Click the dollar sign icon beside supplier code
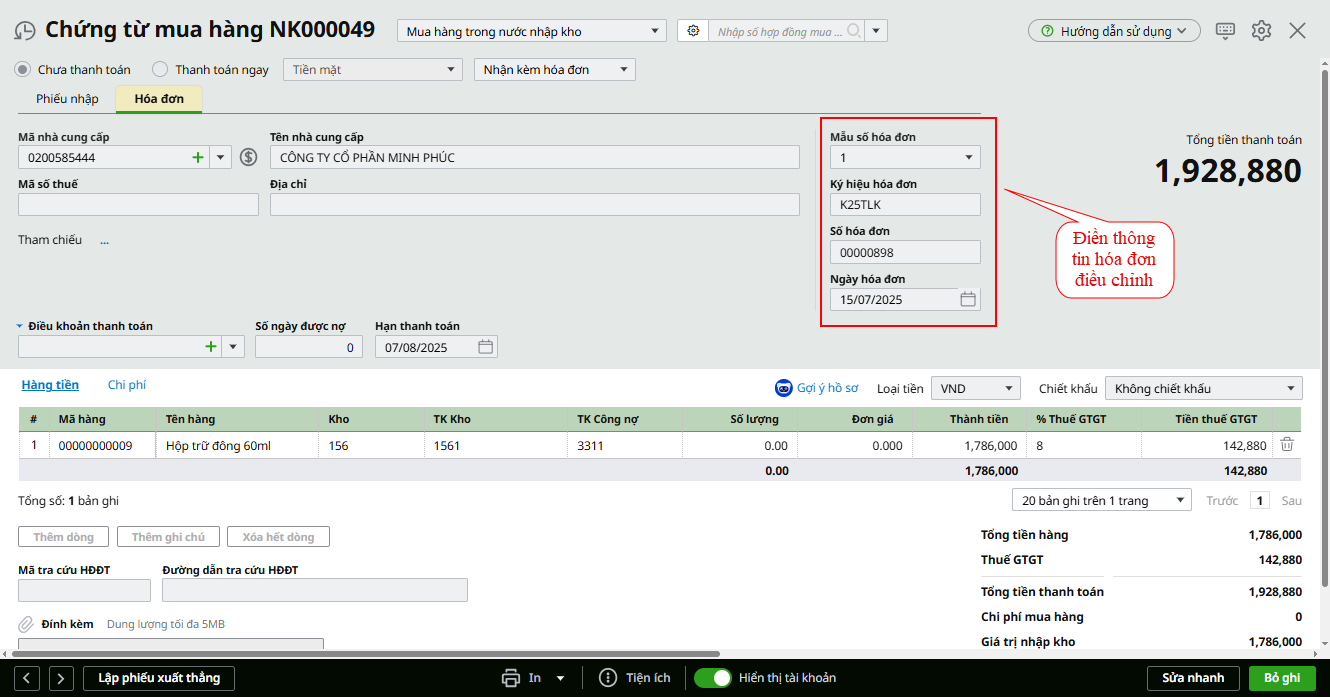Screen dimensions: 1330x697 249,157
